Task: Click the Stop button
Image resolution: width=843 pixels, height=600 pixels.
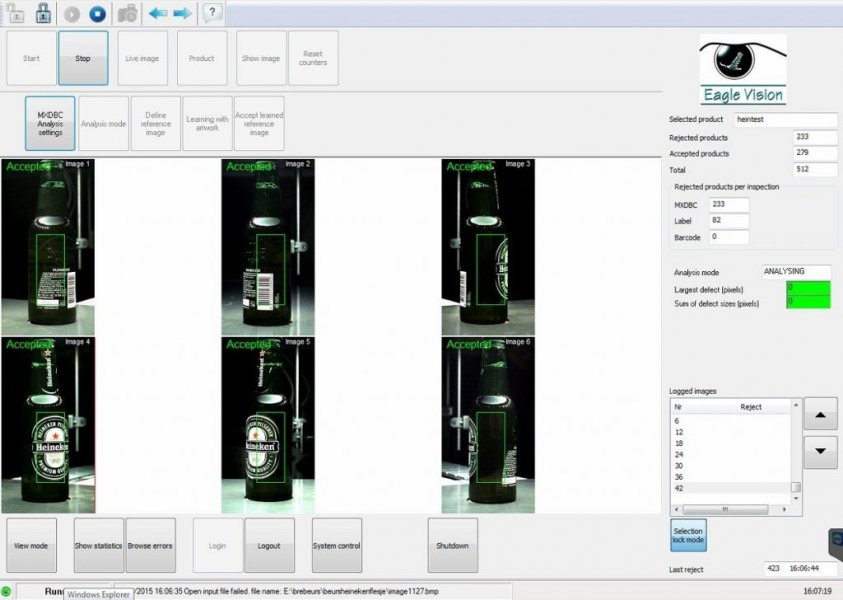Action: [x=83, y=58]
